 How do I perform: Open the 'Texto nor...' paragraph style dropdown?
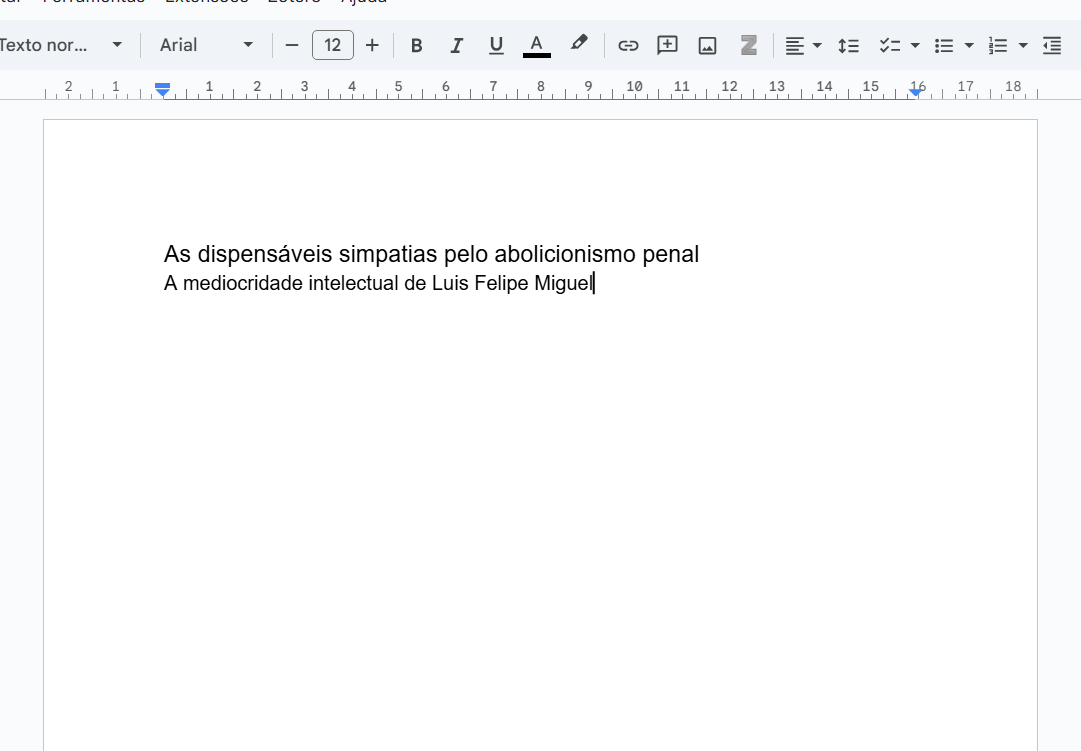[x=60, y=45]
